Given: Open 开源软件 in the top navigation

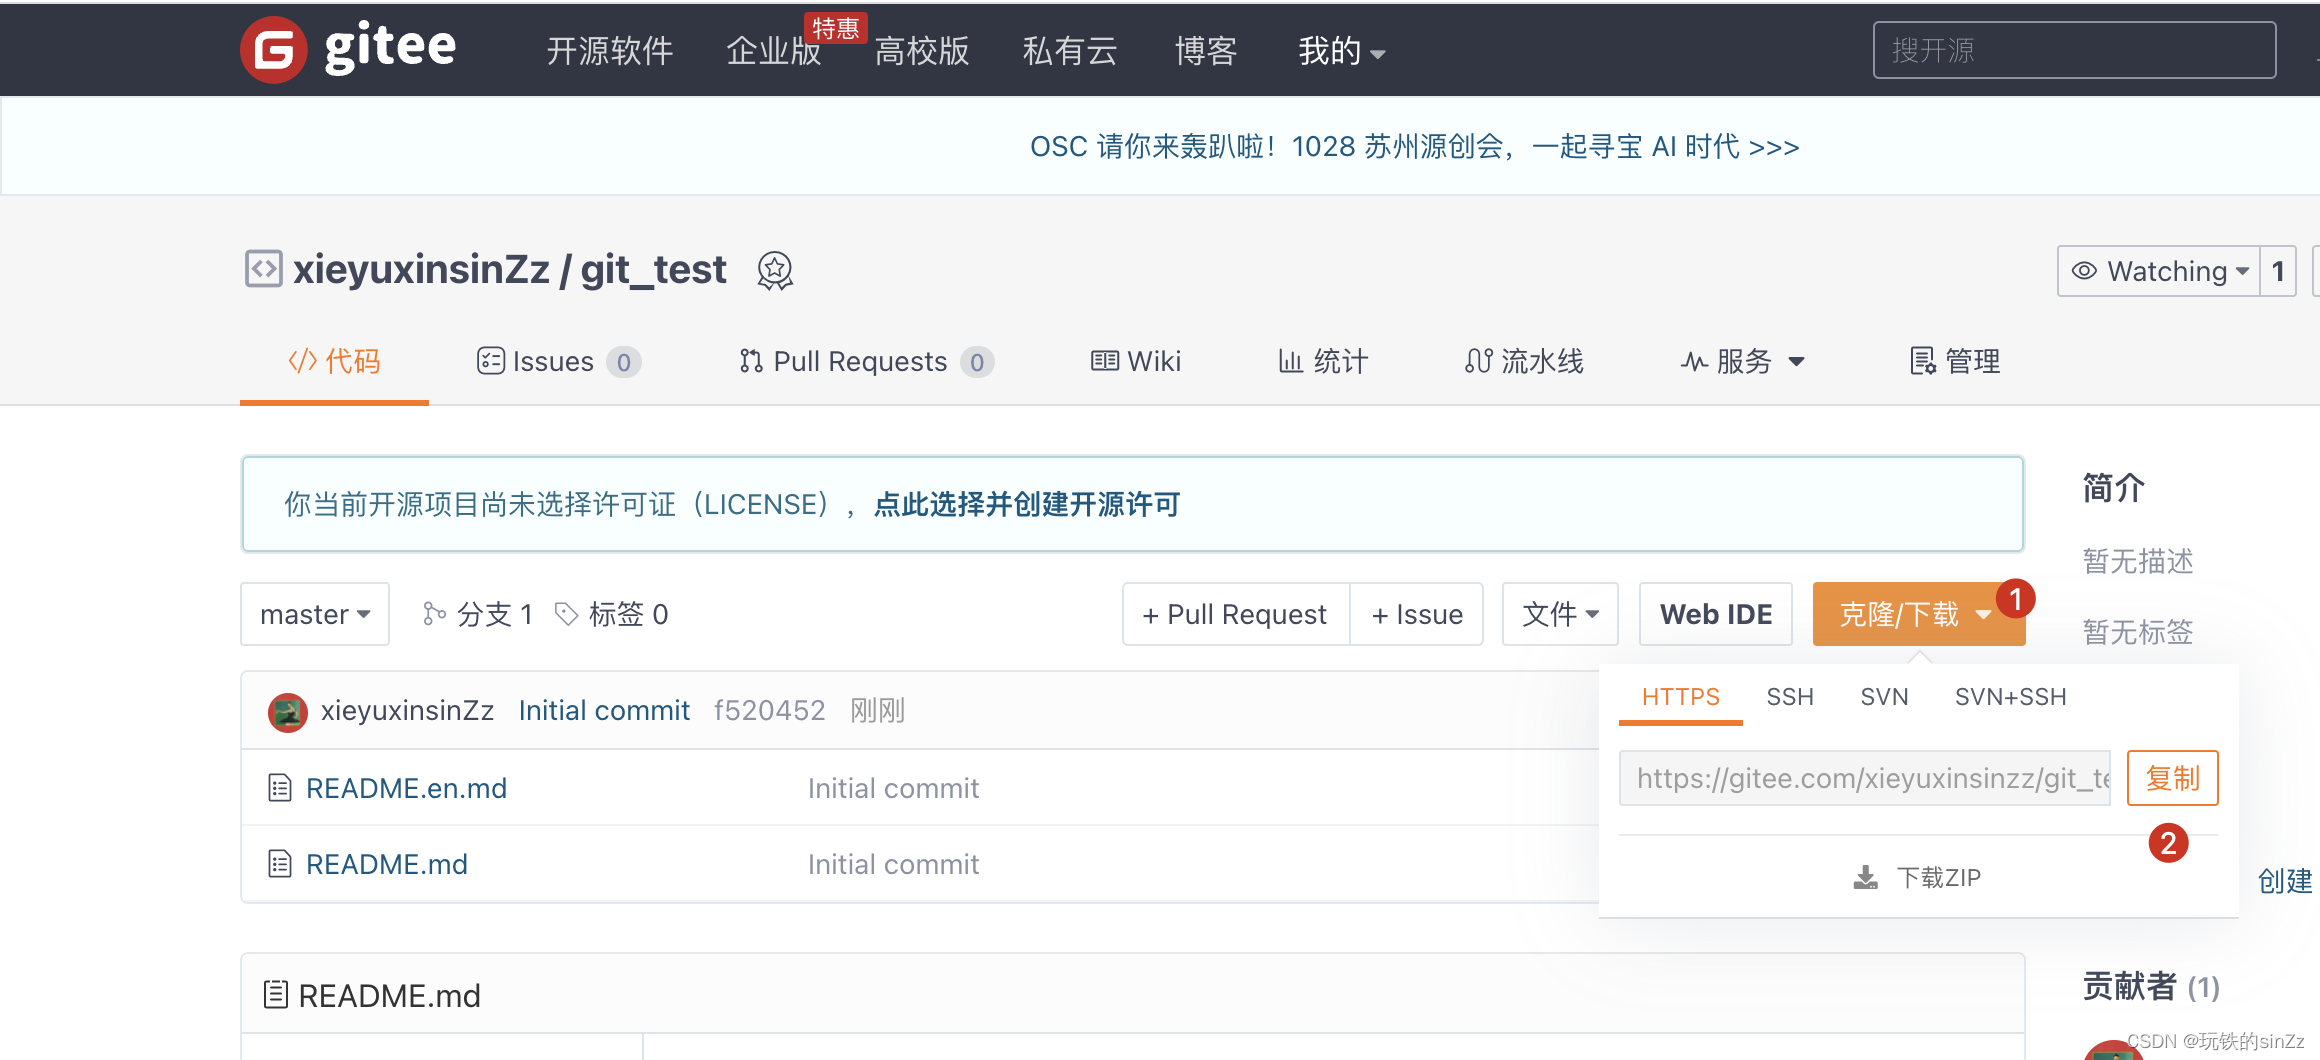Looking at the screenshot, I should pyautogui.click(x=609, y=50).
